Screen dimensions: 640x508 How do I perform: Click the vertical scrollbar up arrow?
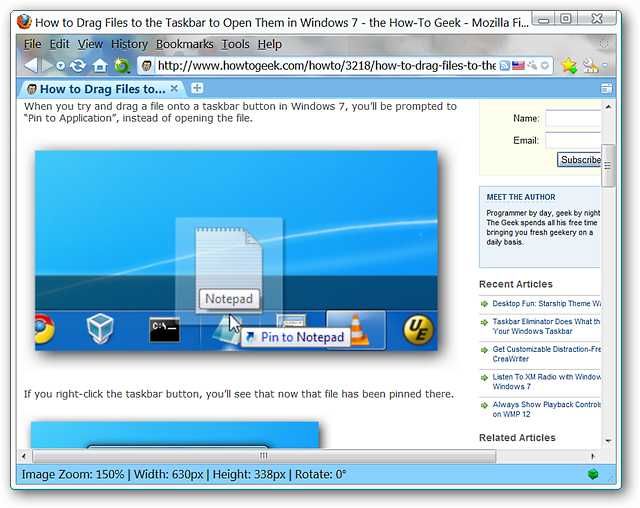pos(608,106)
